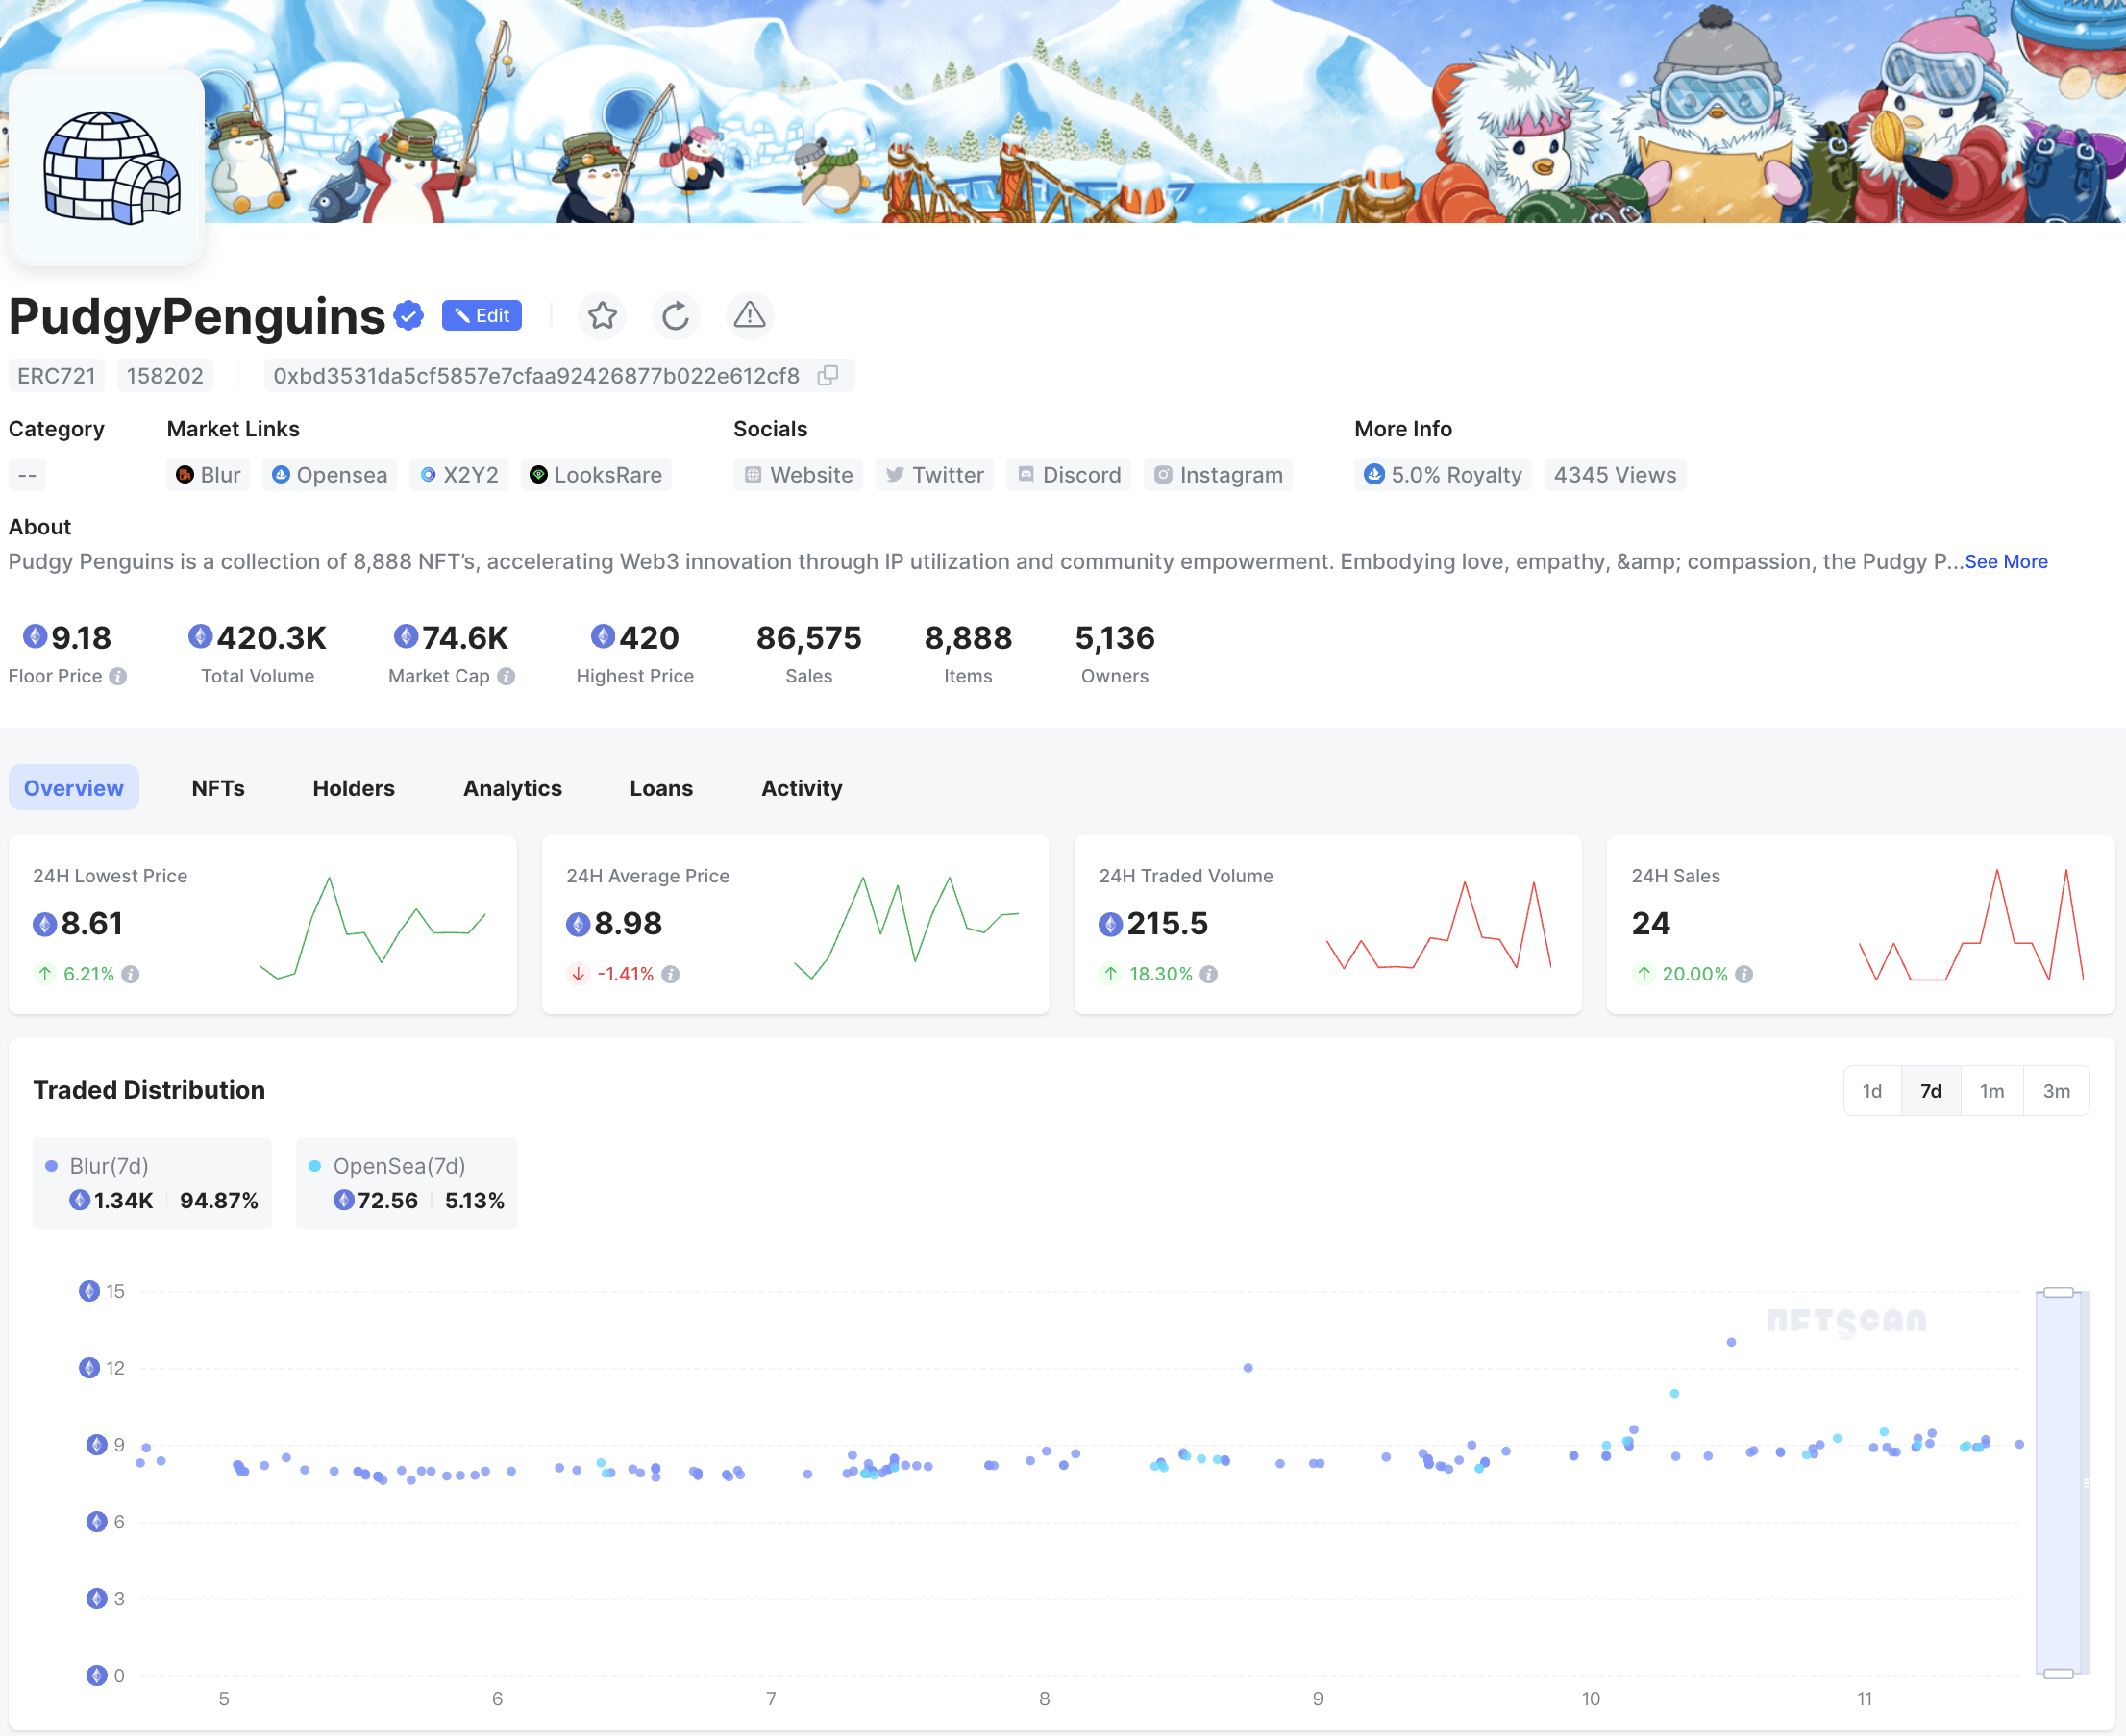Click the info icon beside 6.21%
The height and width of the screenshot is (1736, 2126).
coord(130,975)
